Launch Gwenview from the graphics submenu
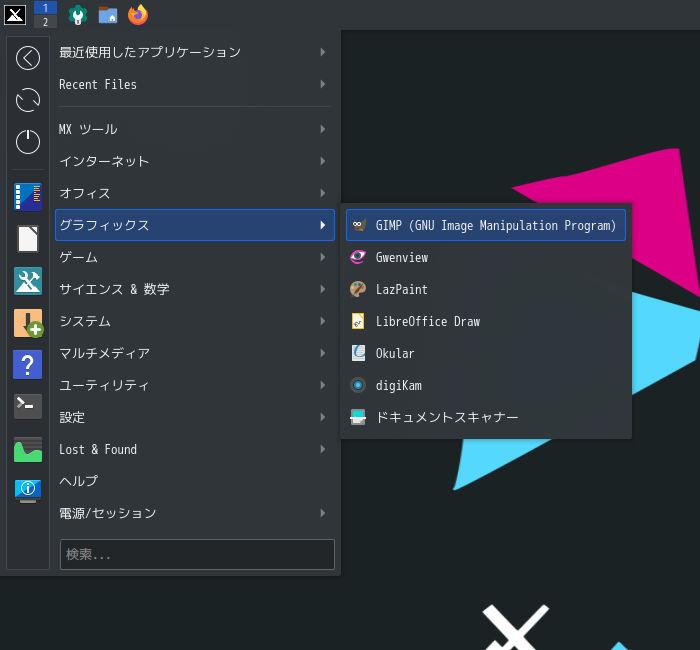The height and width of the screenshot is (650, 700). click(x=486, y=257)
